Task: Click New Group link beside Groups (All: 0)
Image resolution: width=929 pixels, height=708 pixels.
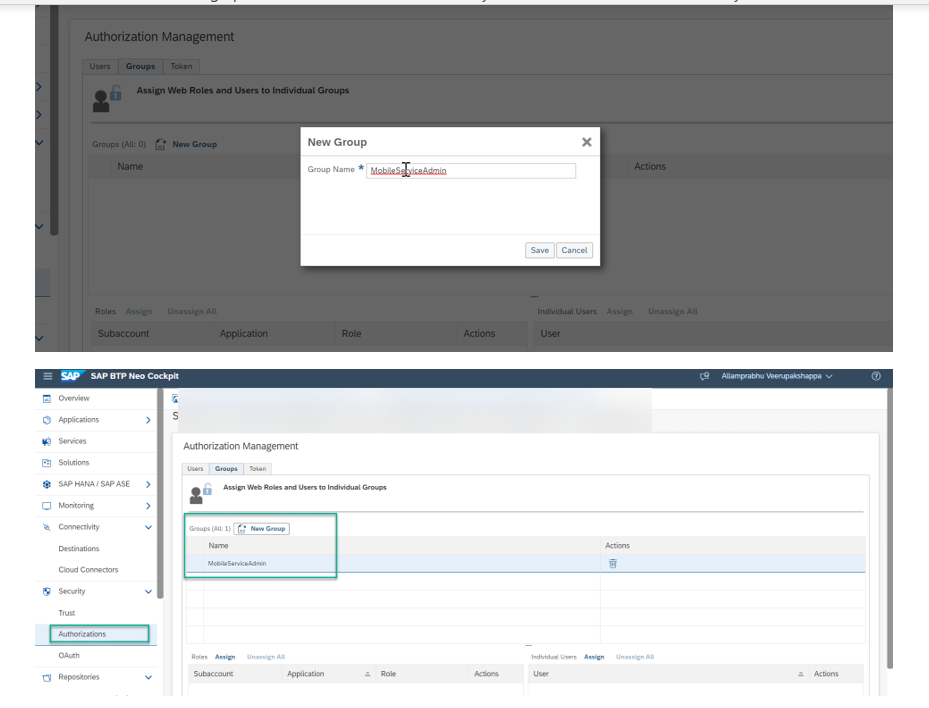Action: click(x=187, y=145)
